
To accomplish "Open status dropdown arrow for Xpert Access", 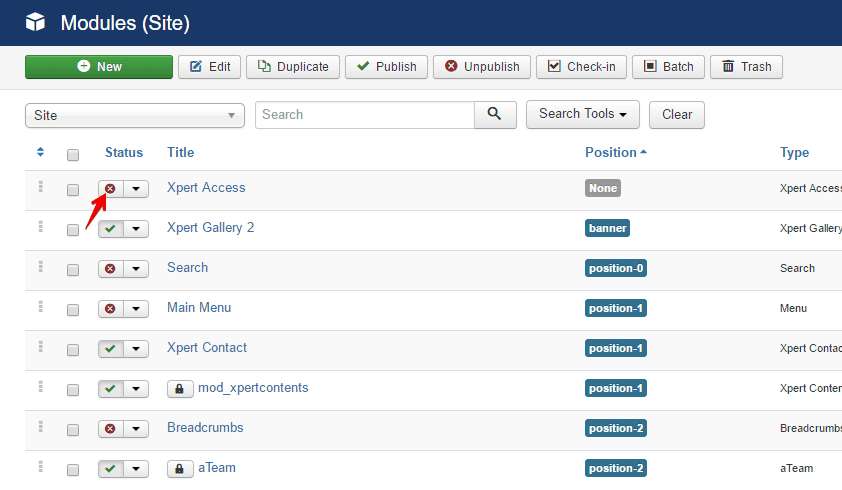I will pyautogui.click(x=136, y=189).
